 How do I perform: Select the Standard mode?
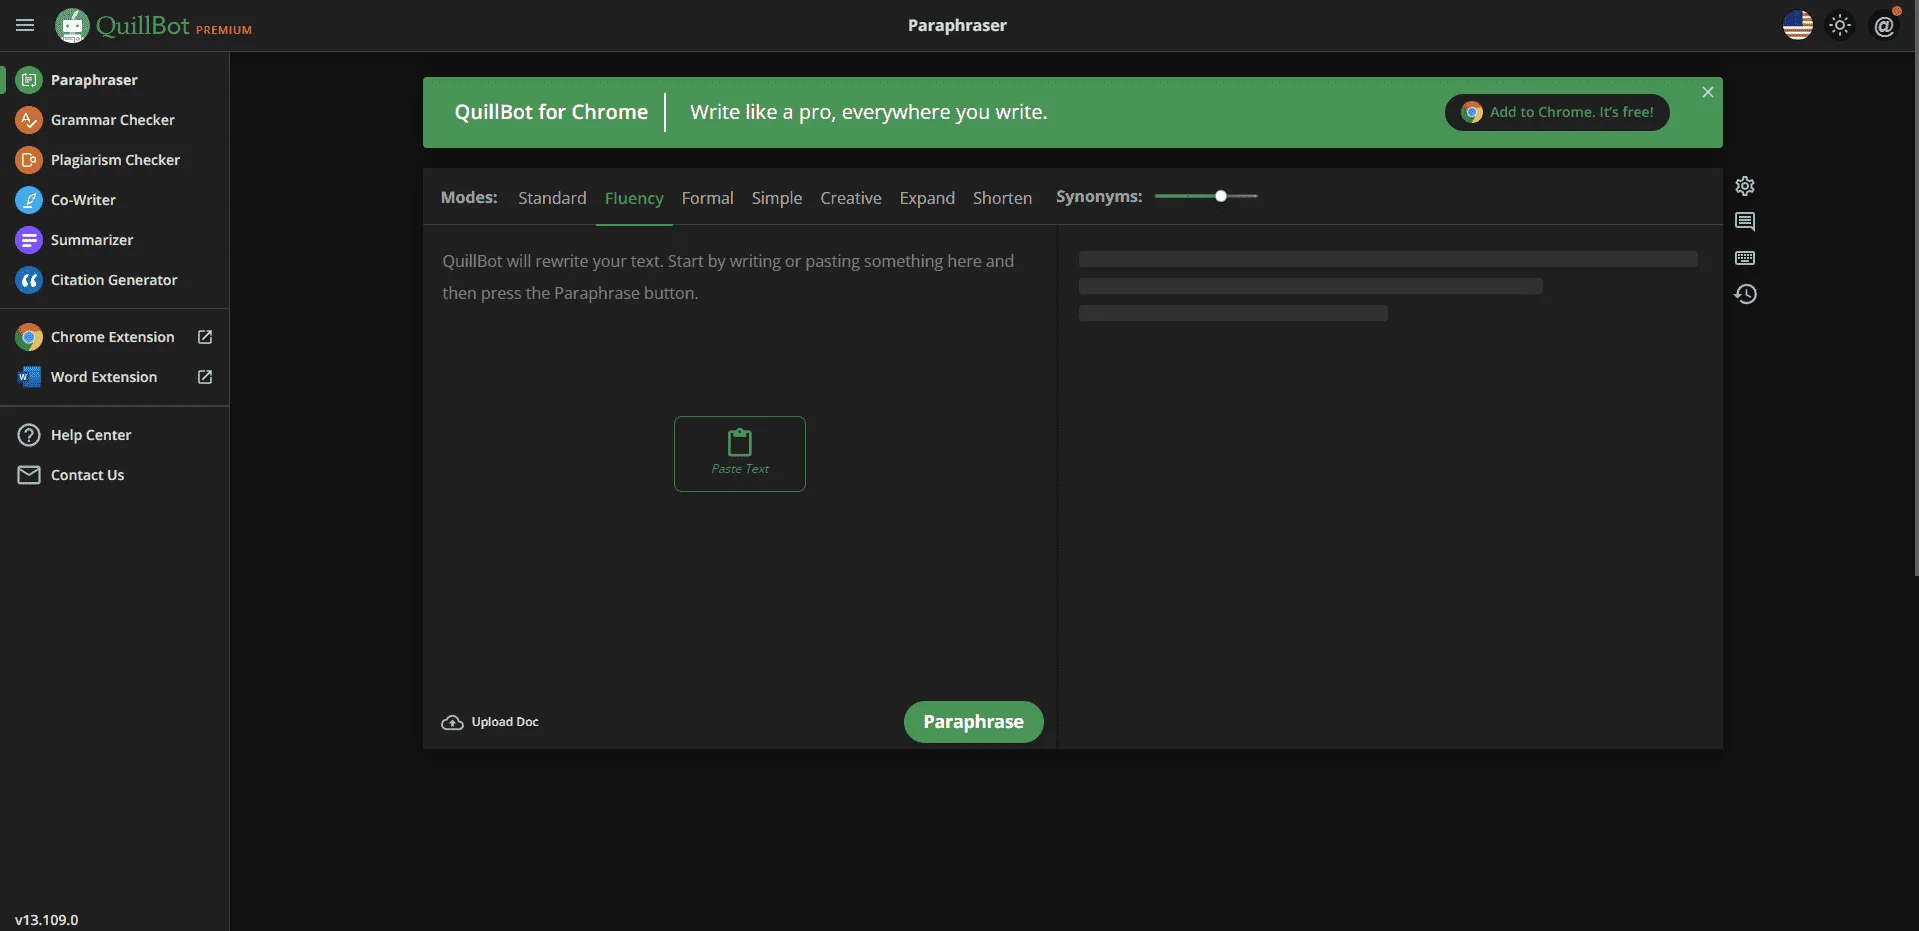552,198
